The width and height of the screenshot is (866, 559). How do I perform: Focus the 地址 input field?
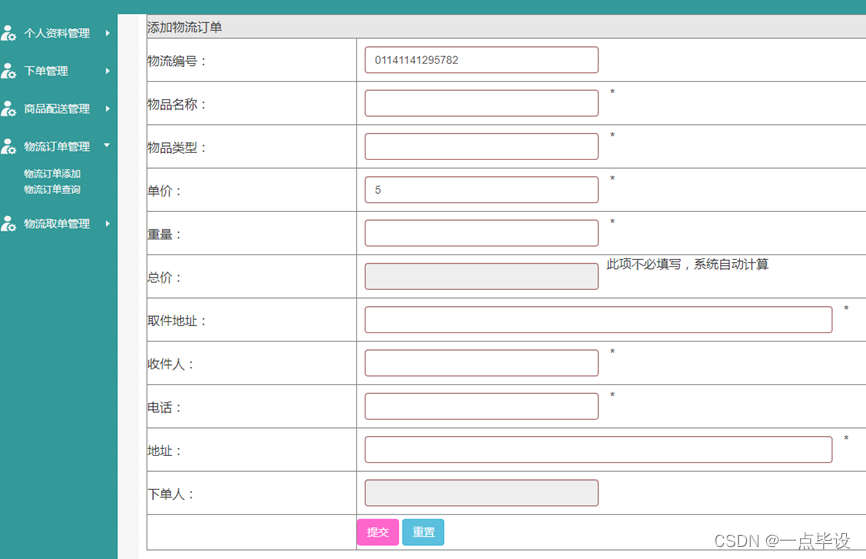[599, 450]
